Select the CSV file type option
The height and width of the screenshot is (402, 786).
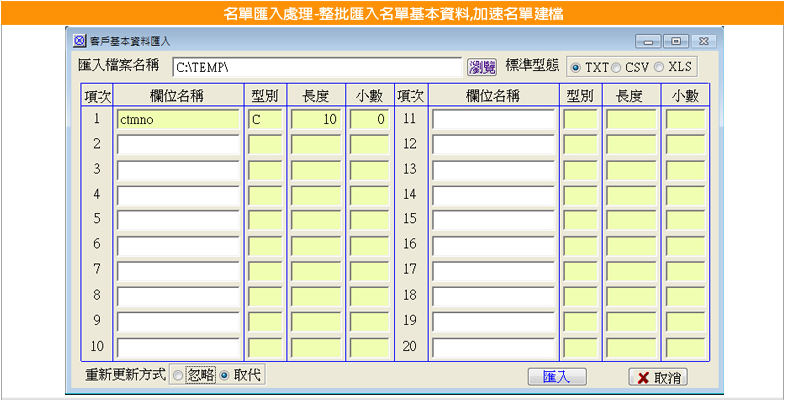[616, 68]
